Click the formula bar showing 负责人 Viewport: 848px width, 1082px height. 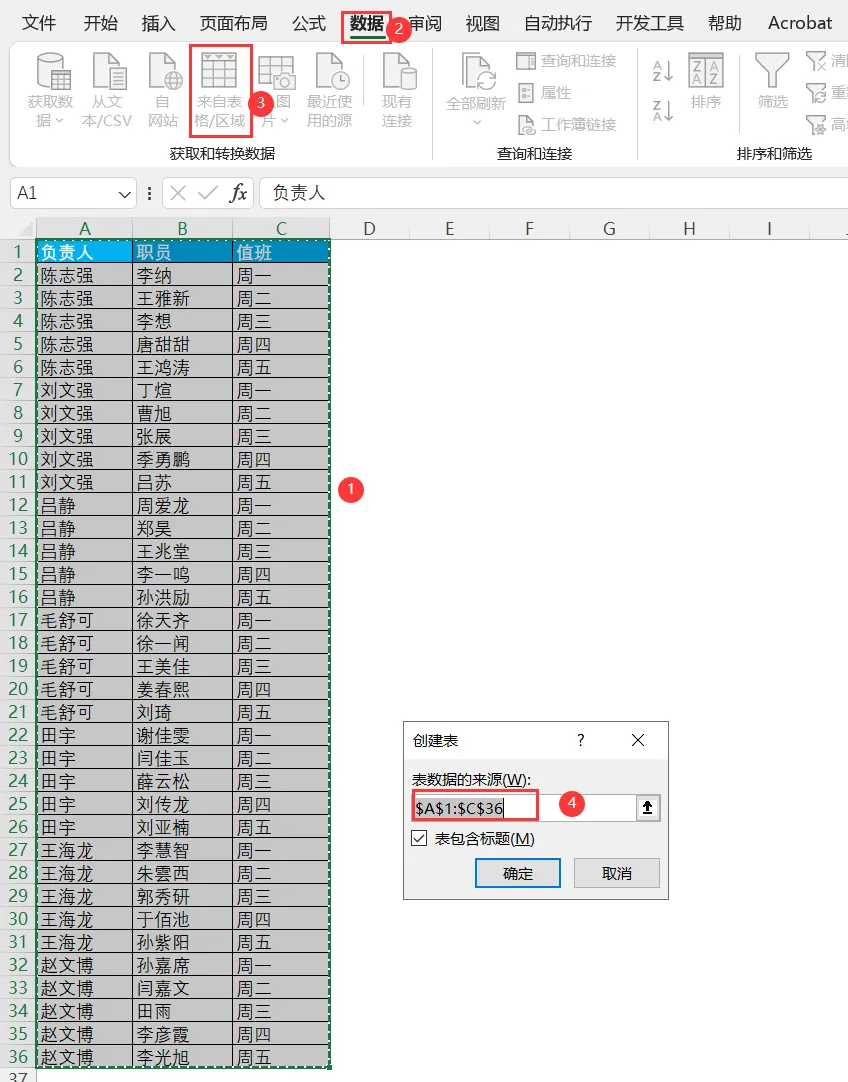point(554,193)
